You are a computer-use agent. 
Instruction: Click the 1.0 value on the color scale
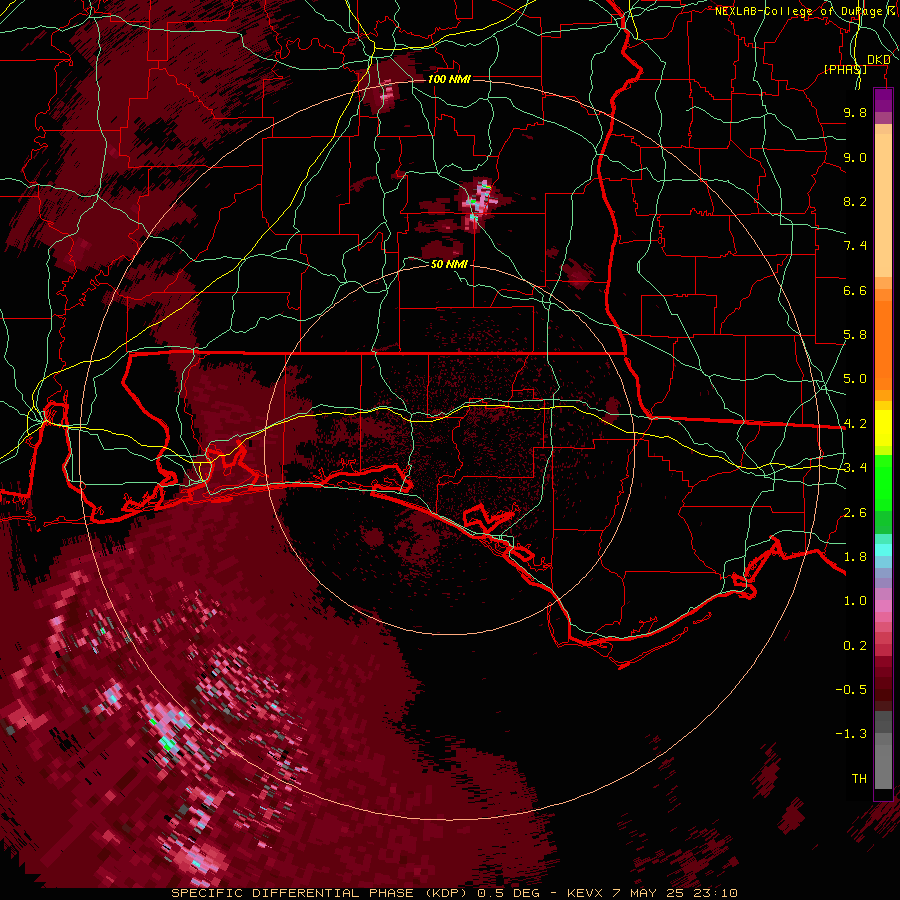[x=855, y=601]
